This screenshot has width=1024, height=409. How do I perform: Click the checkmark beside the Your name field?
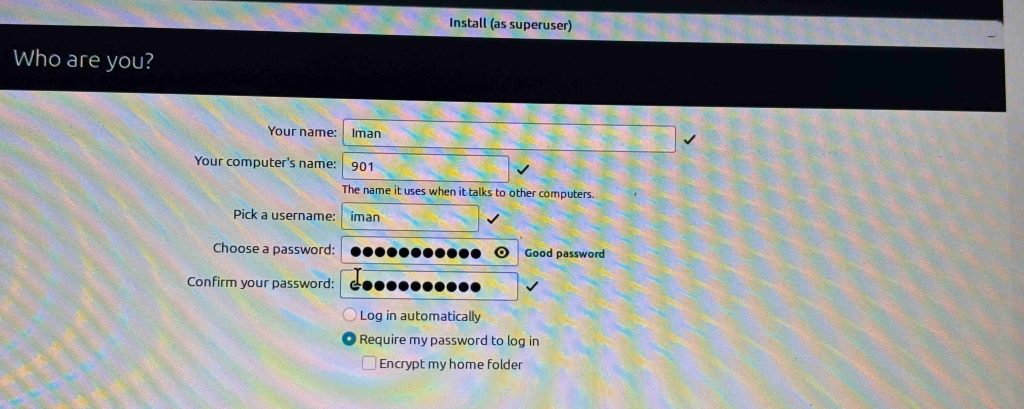pyautogui.click(x=689, y=139)
